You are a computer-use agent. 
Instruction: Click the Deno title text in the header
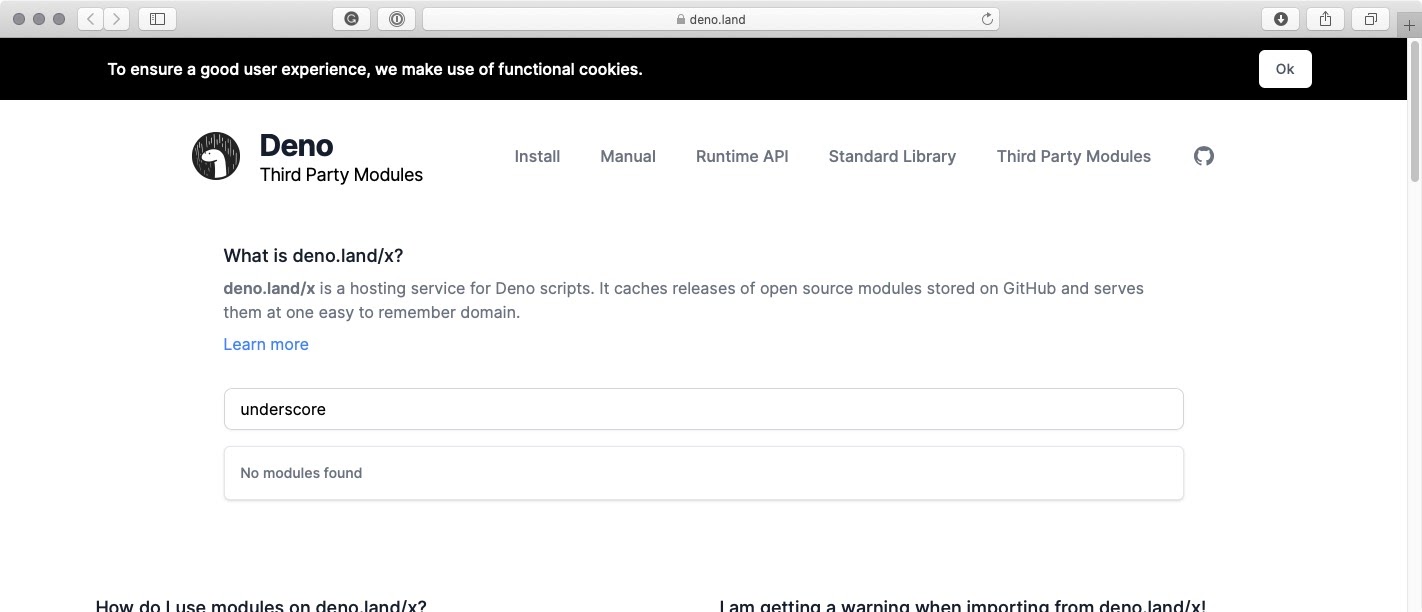(296, 145)
